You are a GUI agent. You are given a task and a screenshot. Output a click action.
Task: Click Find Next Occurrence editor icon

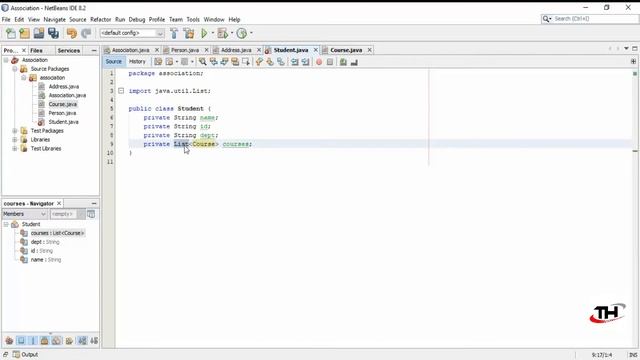[224, 62]
